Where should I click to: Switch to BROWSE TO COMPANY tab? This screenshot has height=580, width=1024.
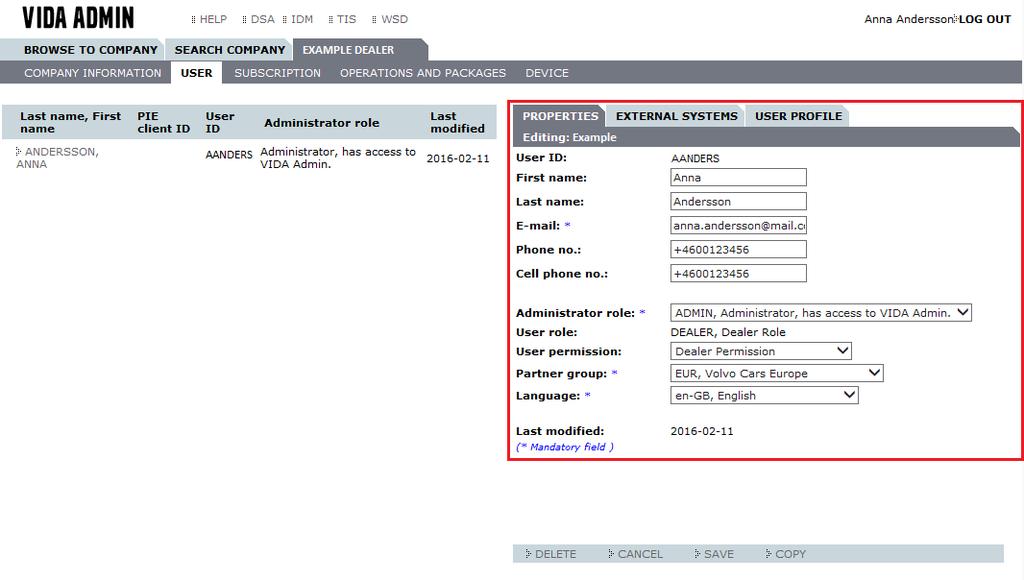point(91,50)
